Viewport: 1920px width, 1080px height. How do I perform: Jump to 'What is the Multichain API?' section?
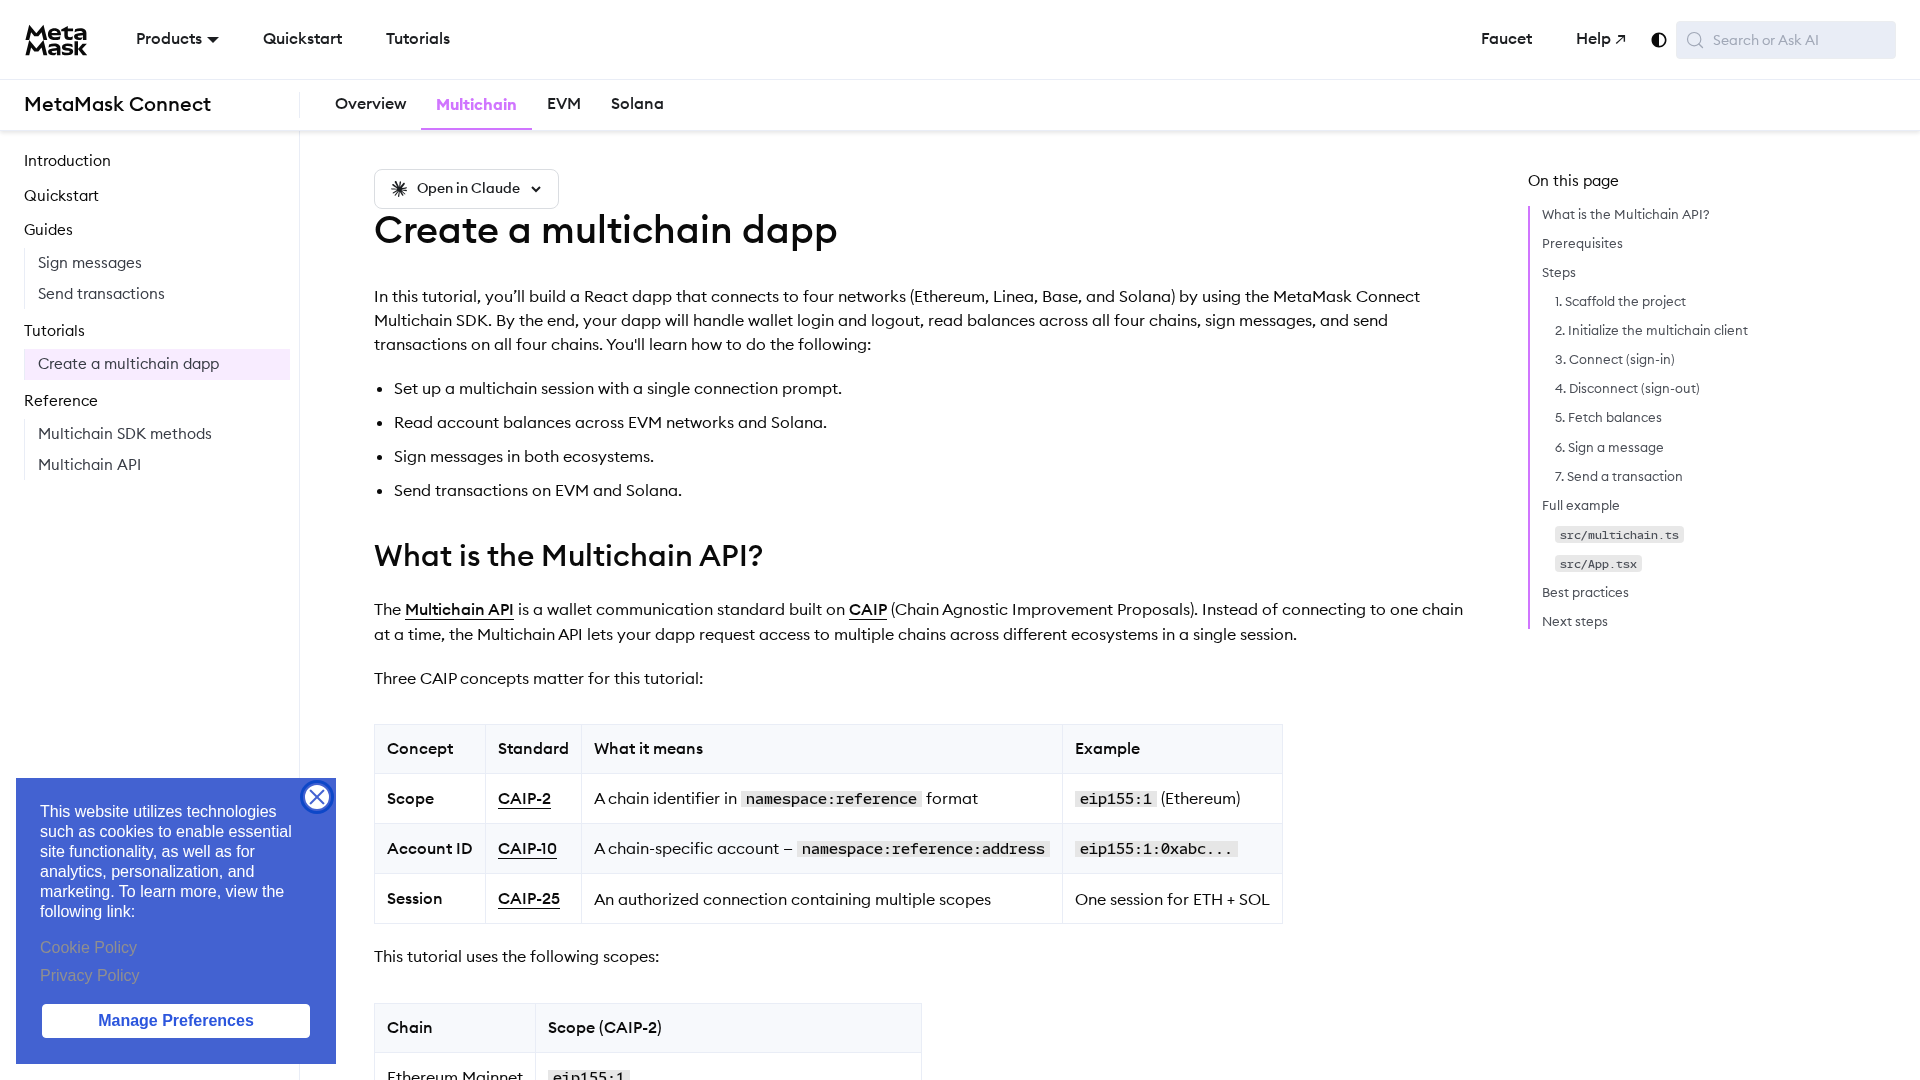[x=1625, y=215]
